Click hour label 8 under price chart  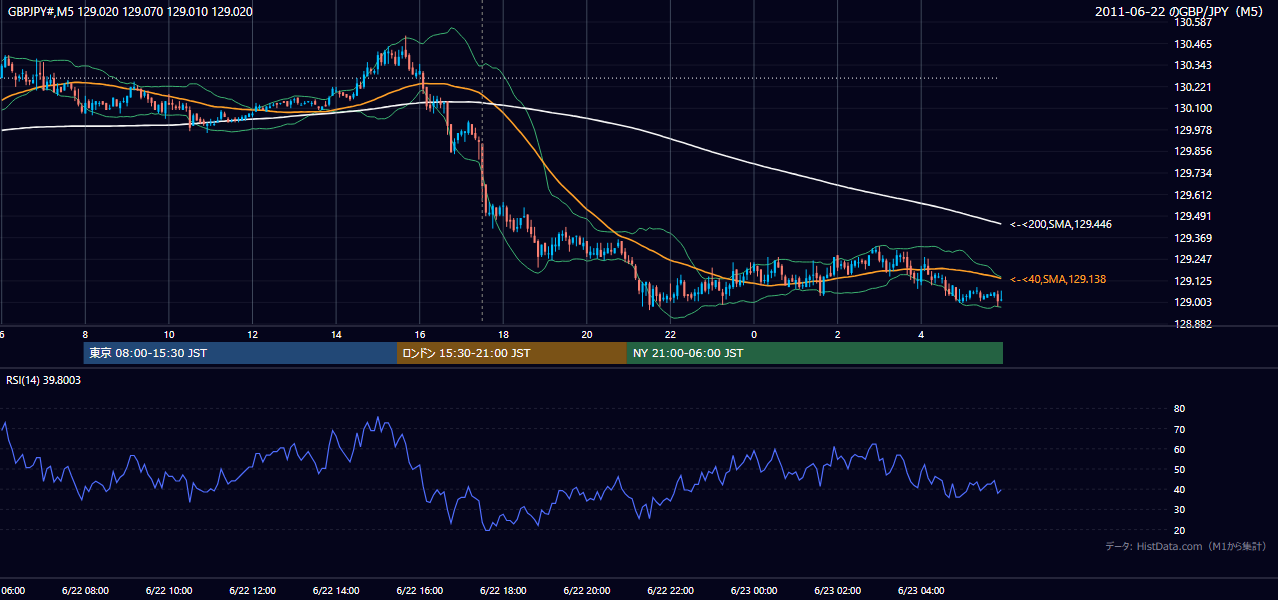point(85,334)
